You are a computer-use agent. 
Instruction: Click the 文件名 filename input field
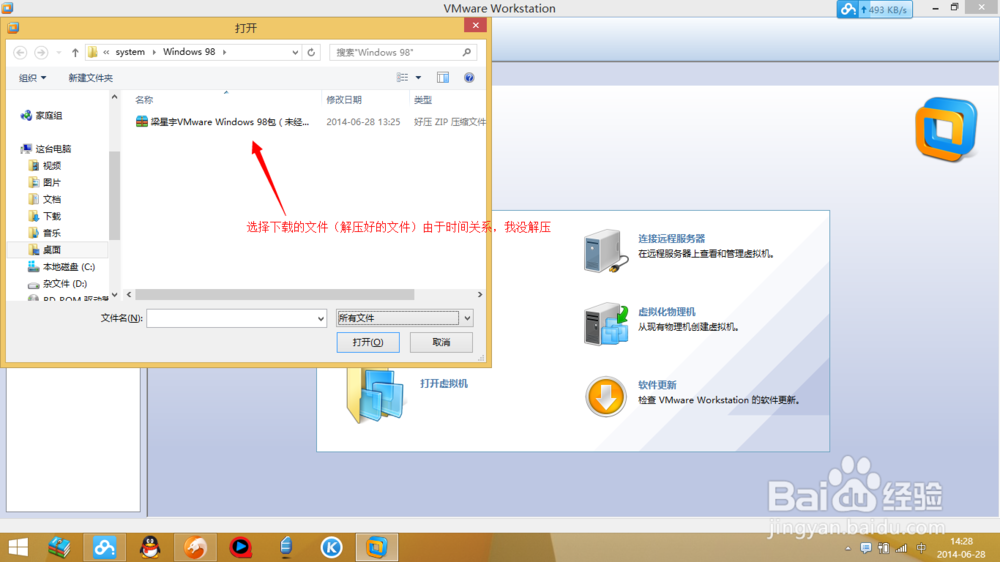pyautogui.click(x=231, y=318)
